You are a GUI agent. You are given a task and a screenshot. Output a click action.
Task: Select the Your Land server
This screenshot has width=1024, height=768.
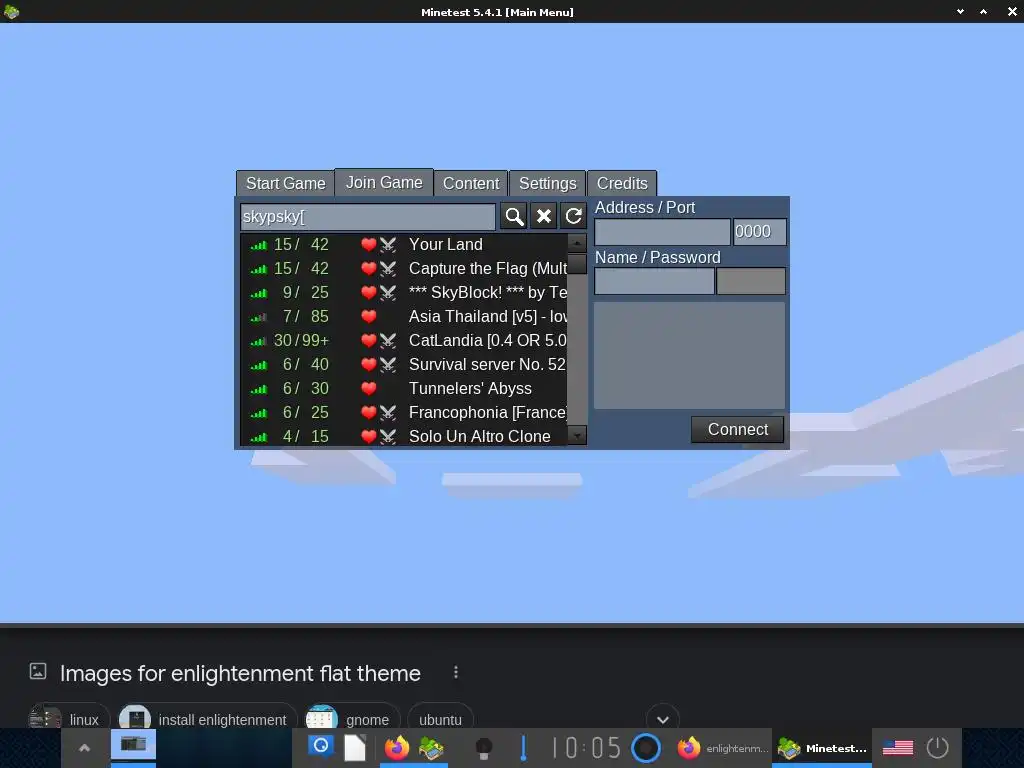404,244
